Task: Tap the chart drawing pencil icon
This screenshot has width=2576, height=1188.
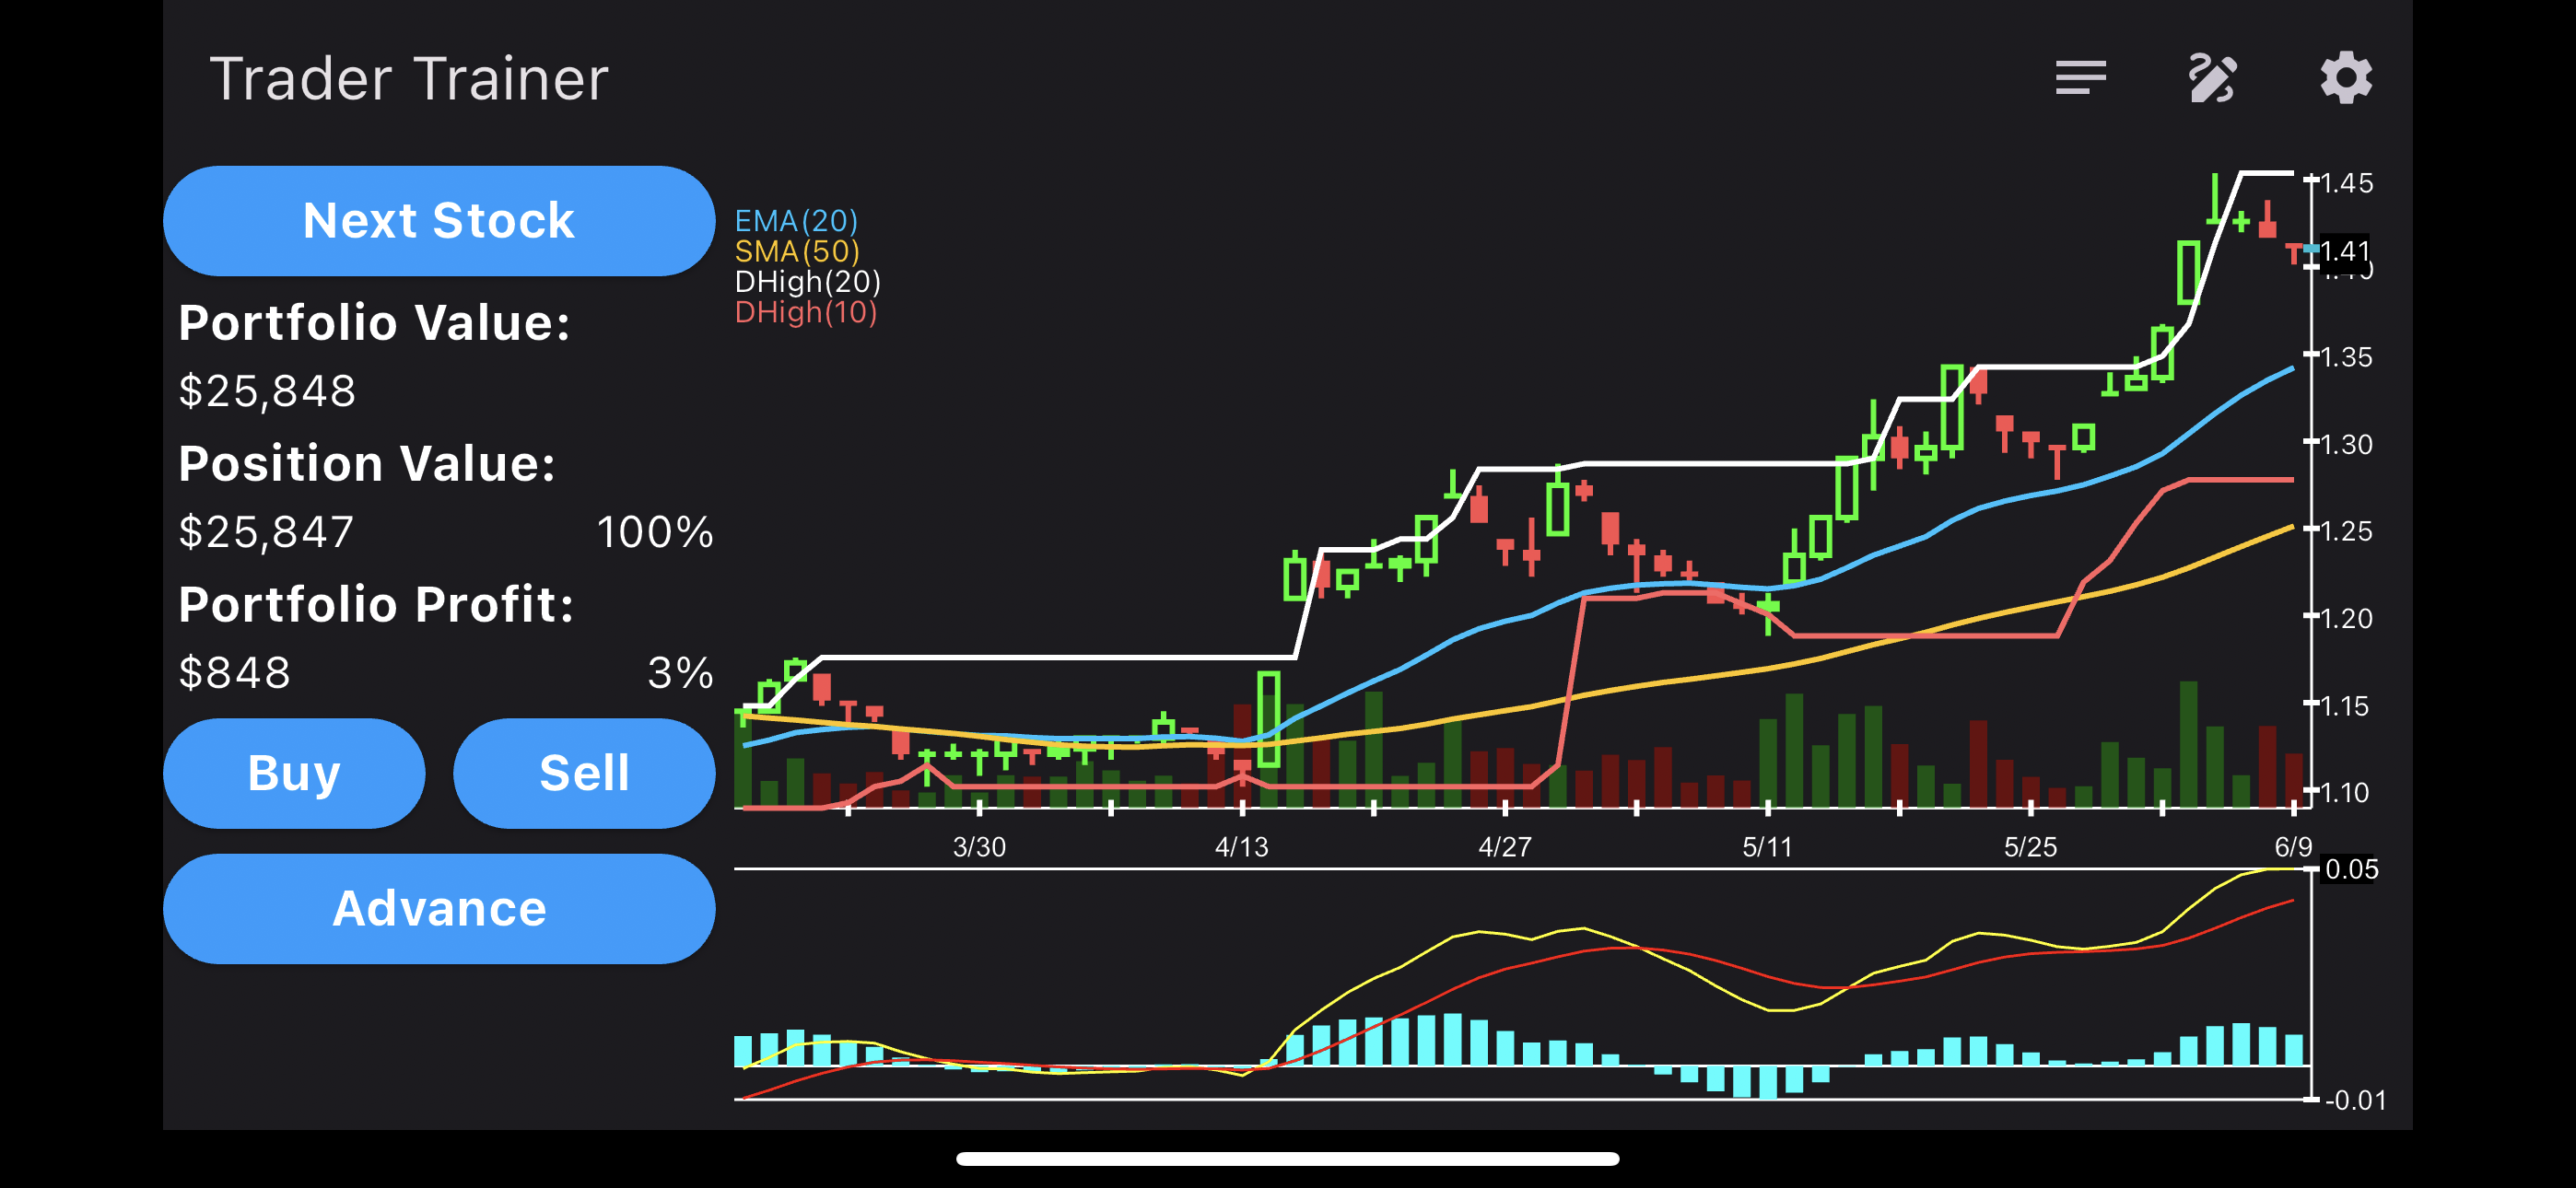Action: click(x=2212, y=78)
